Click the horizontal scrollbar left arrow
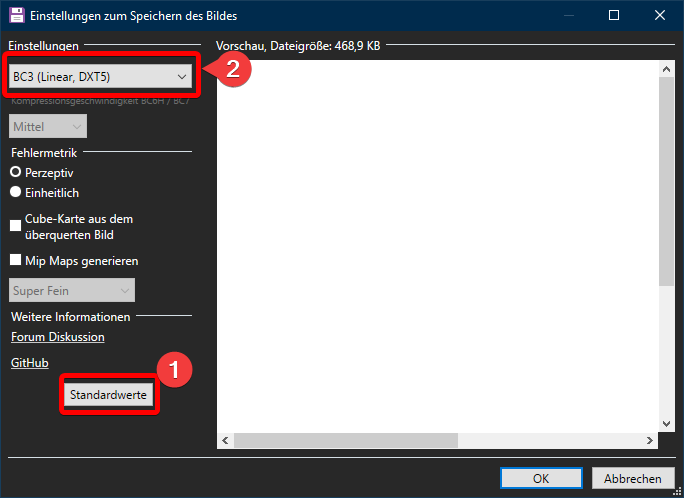Screen dimensions: 684x498 click(x=226, y=440)
